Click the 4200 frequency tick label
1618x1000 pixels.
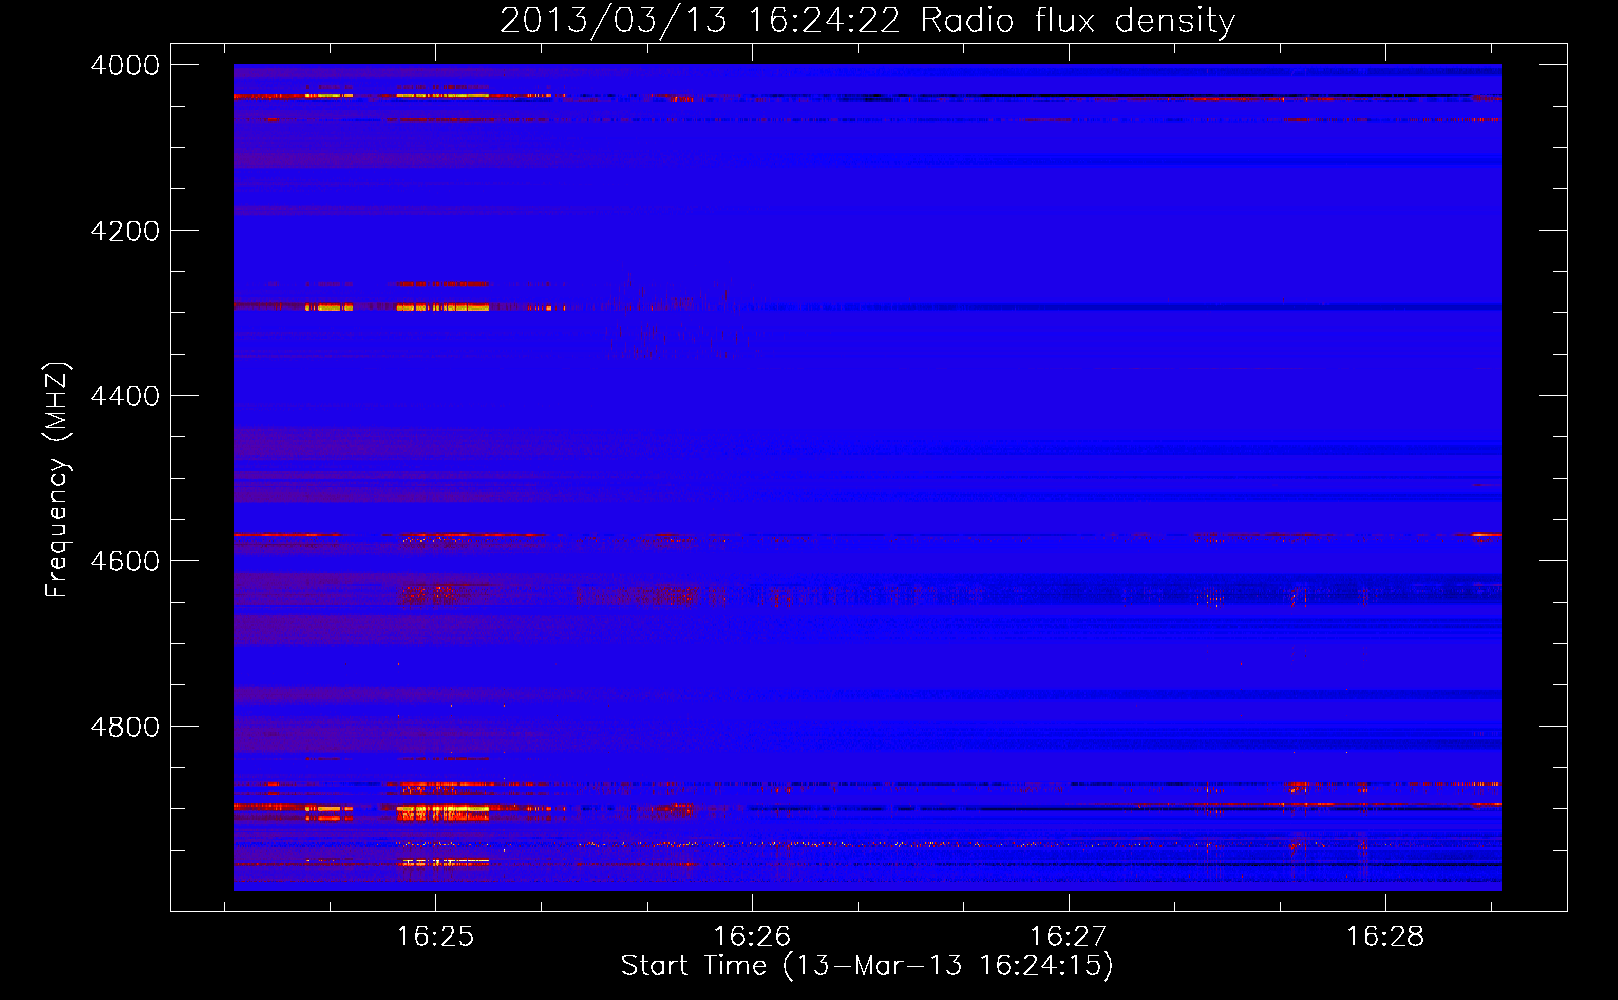pos(125,230)
